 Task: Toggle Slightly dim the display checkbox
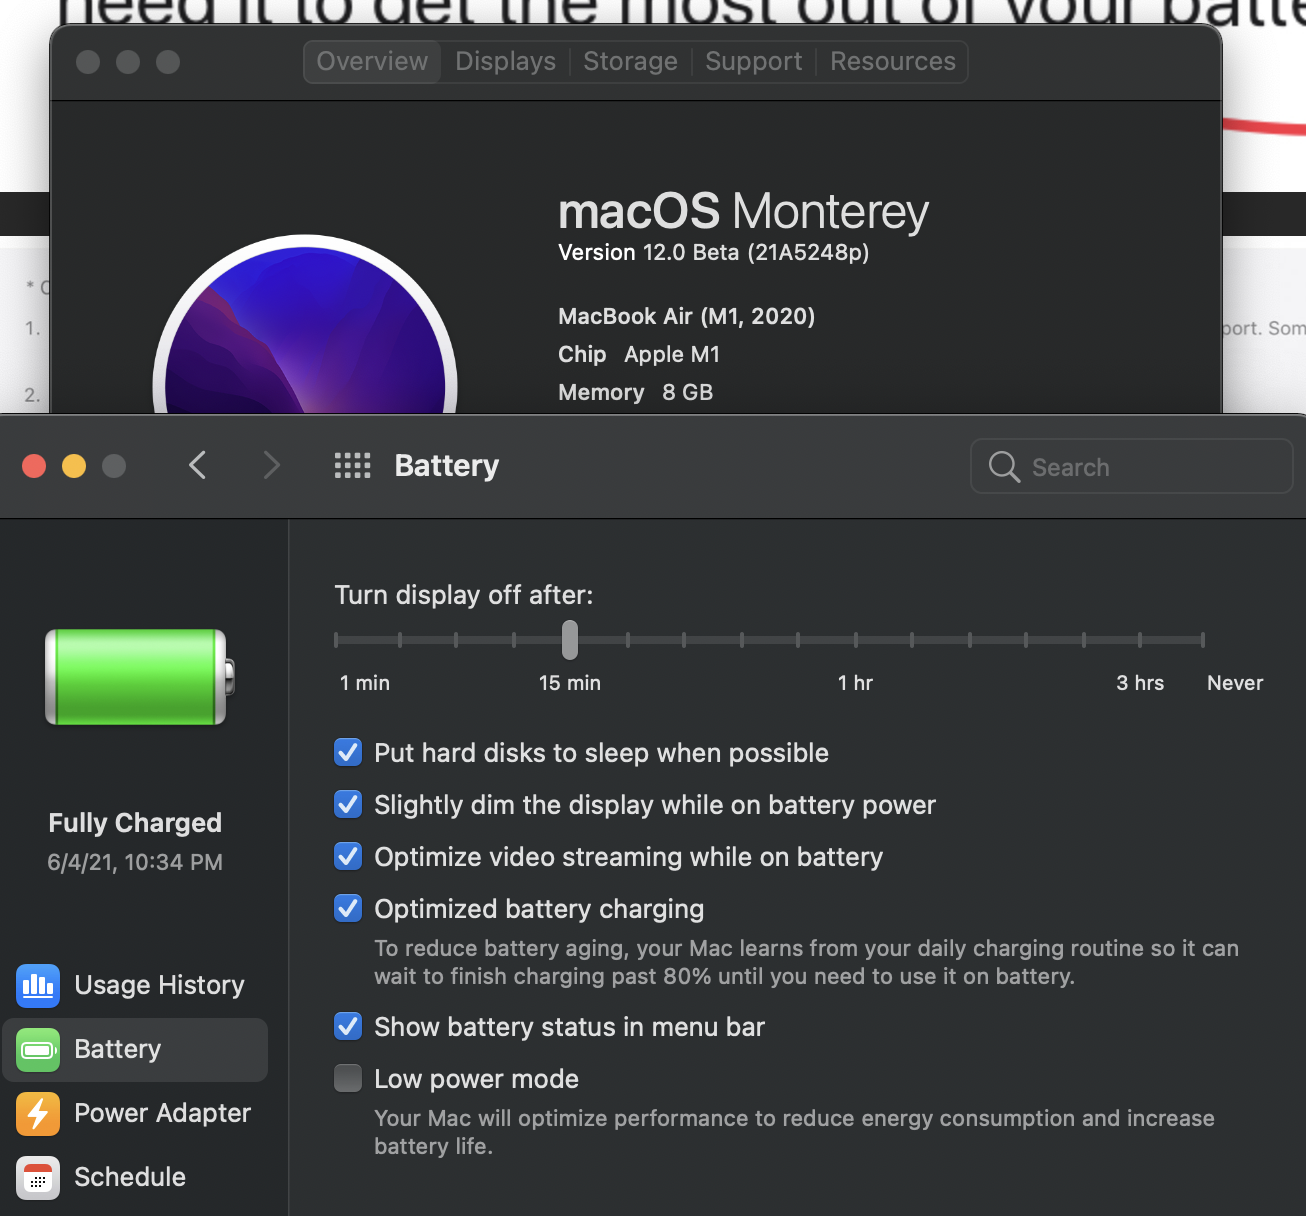(x=348, y=804)
